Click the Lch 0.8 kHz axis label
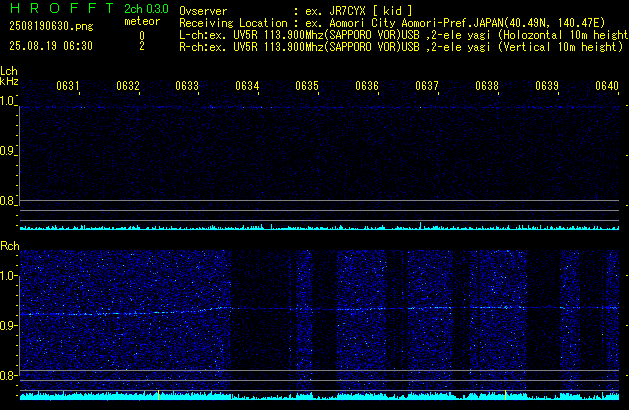This screenshot has width=629, height=410. [7, 201]
